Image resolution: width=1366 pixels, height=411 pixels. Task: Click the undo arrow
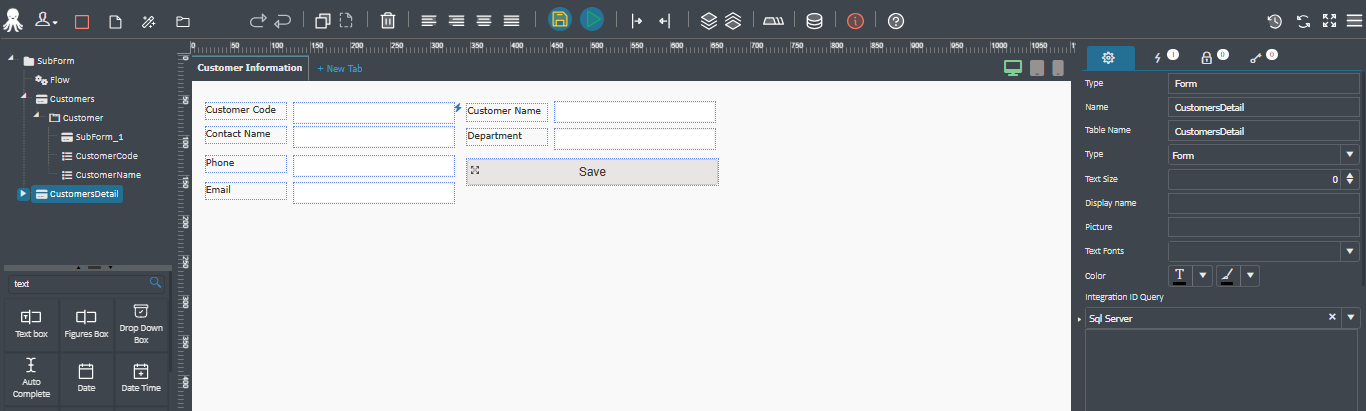283,21
